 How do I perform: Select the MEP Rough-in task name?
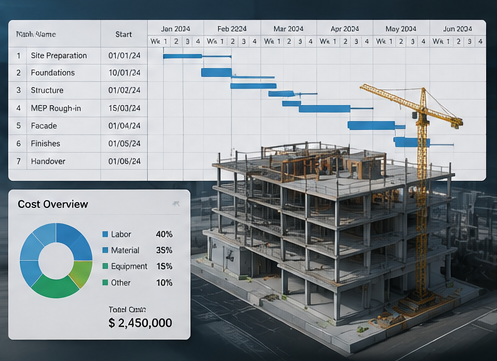click(x=56, y=108)
